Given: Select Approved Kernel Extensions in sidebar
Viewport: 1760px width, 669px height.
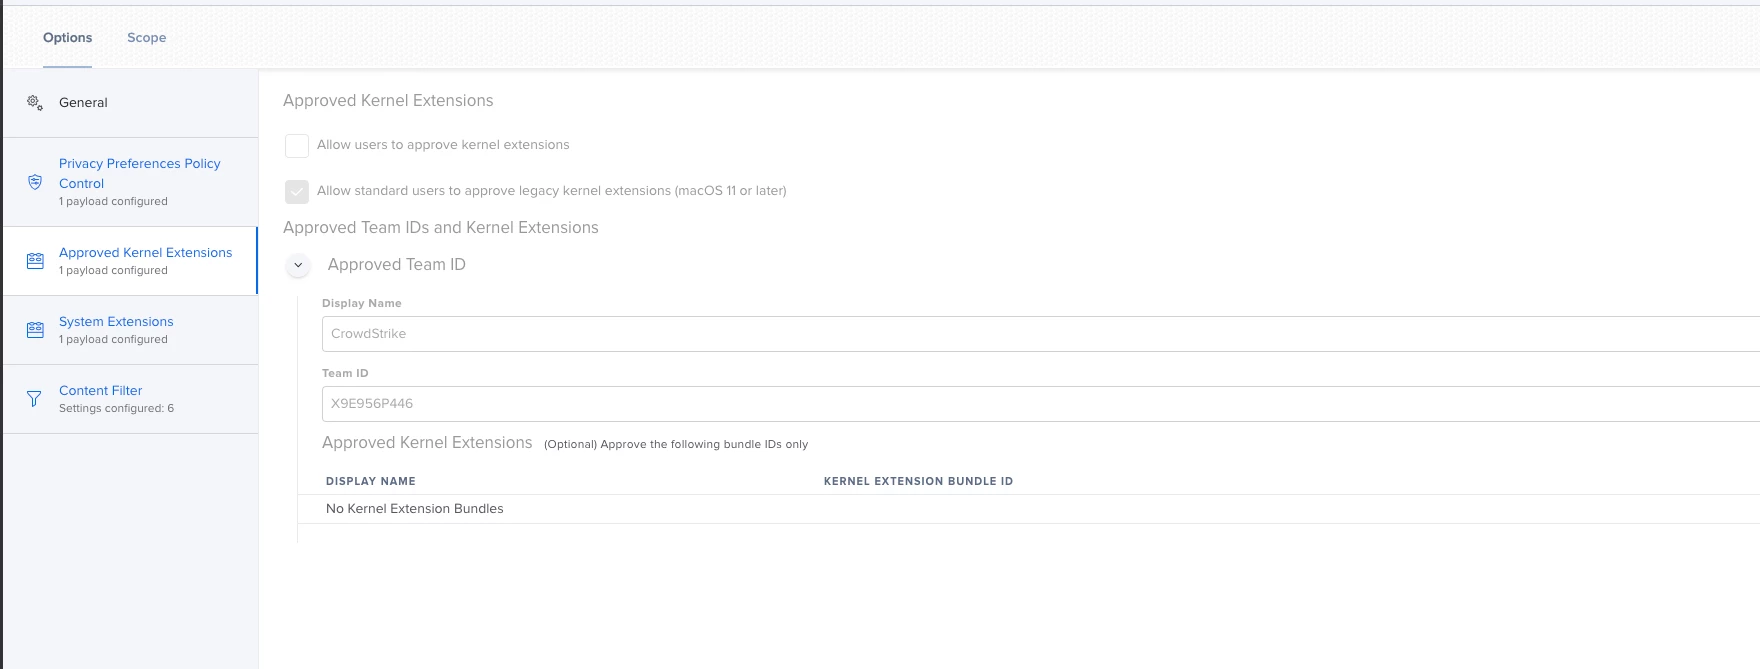Looking at the screenshot, I should point(130,261).
